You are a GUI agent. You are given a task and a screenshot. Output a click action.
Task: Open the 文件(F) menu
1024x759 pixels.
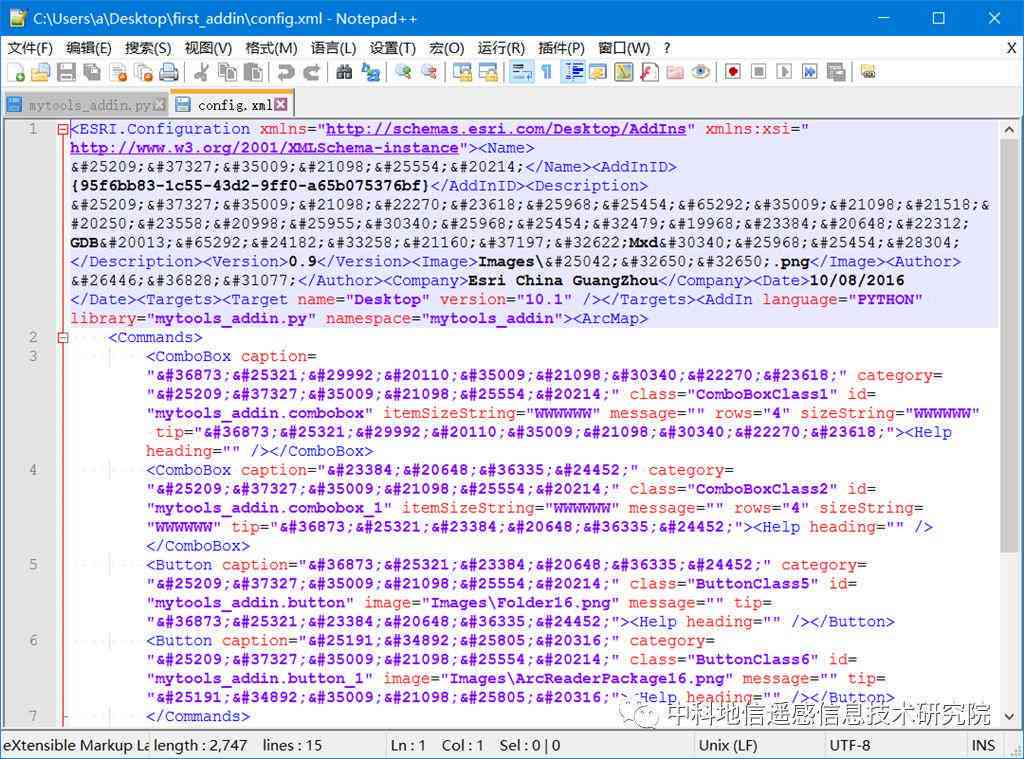tap(30, 48)
